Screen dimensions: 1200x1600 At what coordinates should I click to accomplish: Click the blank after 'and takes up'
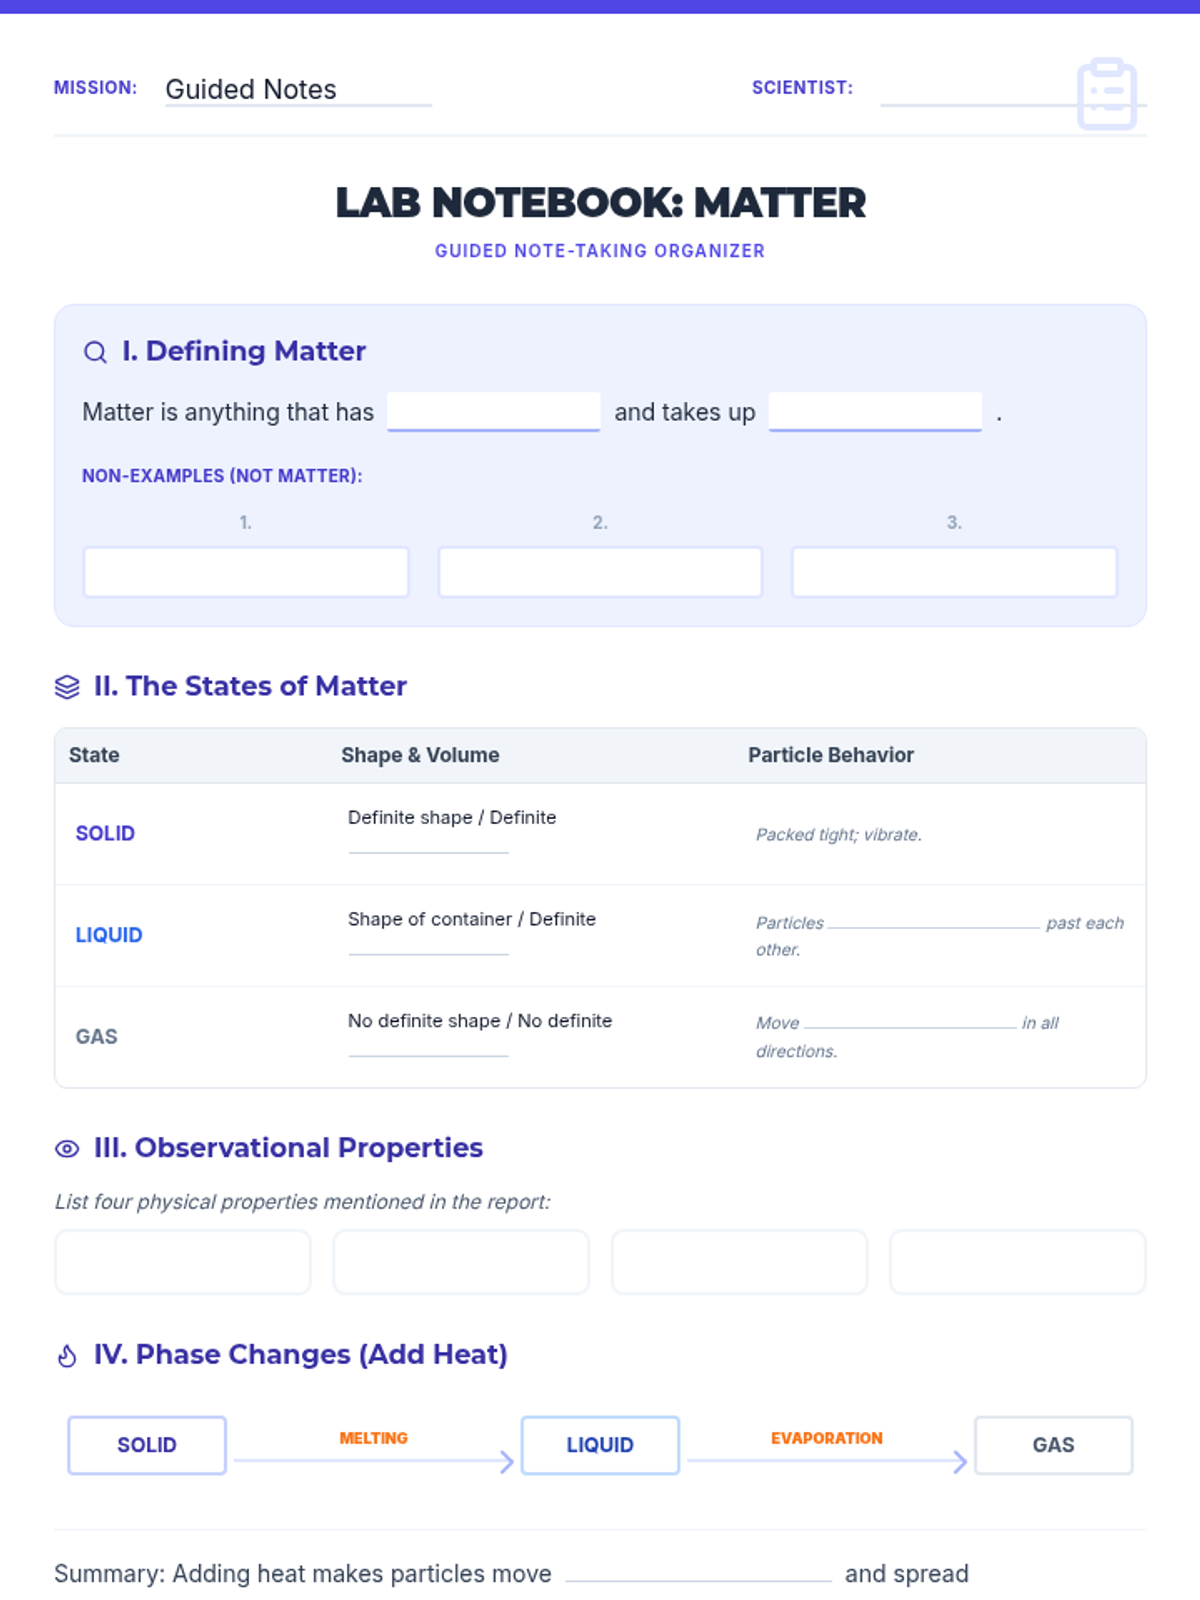tap(875, 412)
